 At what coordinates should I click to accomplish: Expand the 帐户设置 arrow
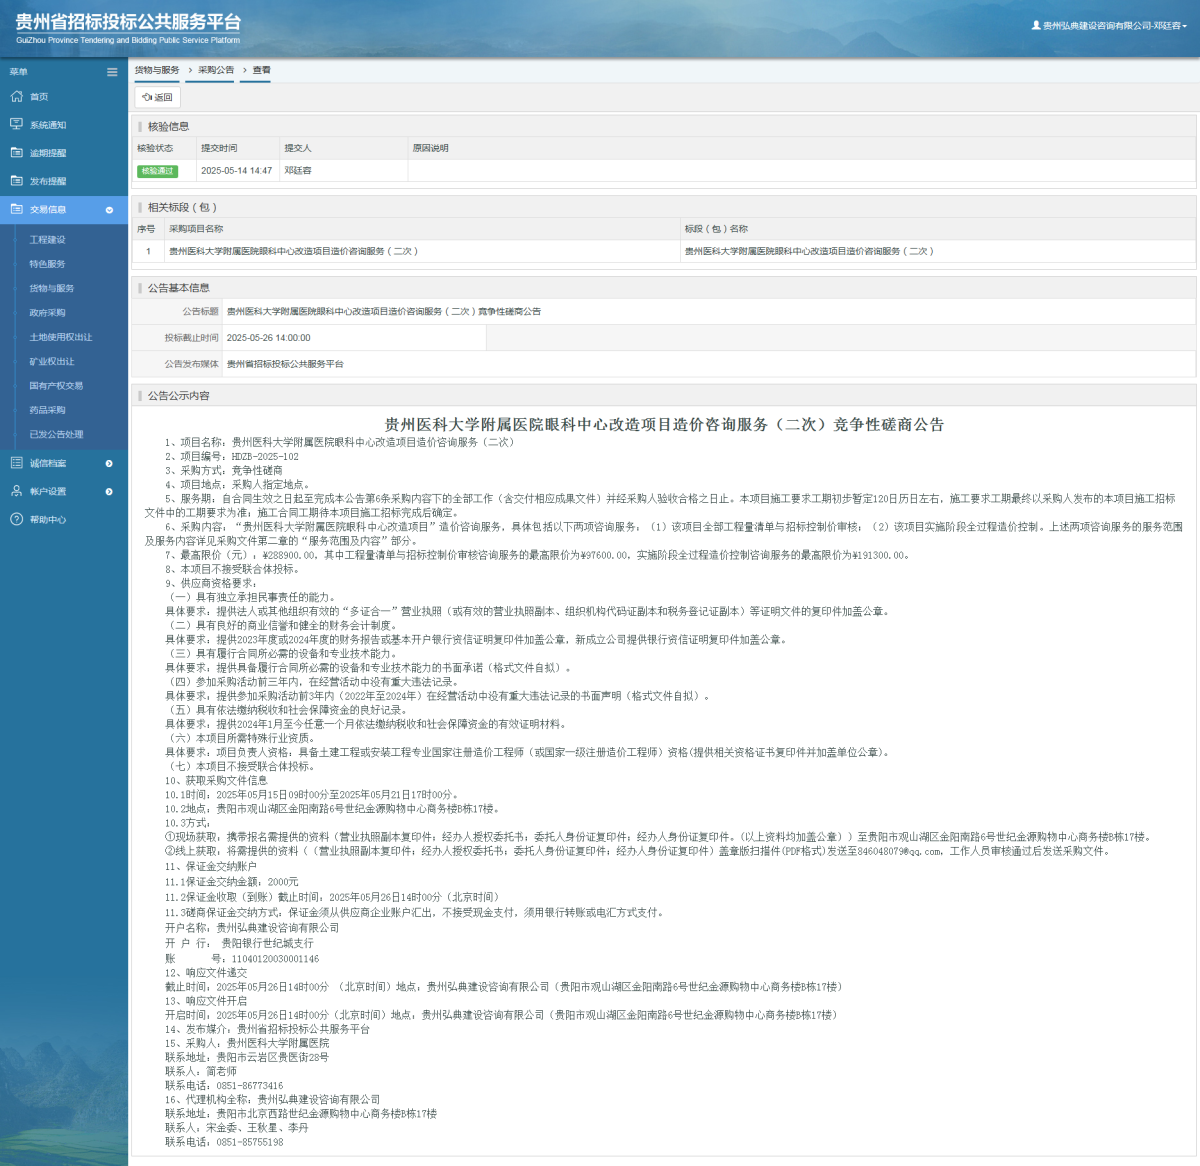[x=108, y=491]
